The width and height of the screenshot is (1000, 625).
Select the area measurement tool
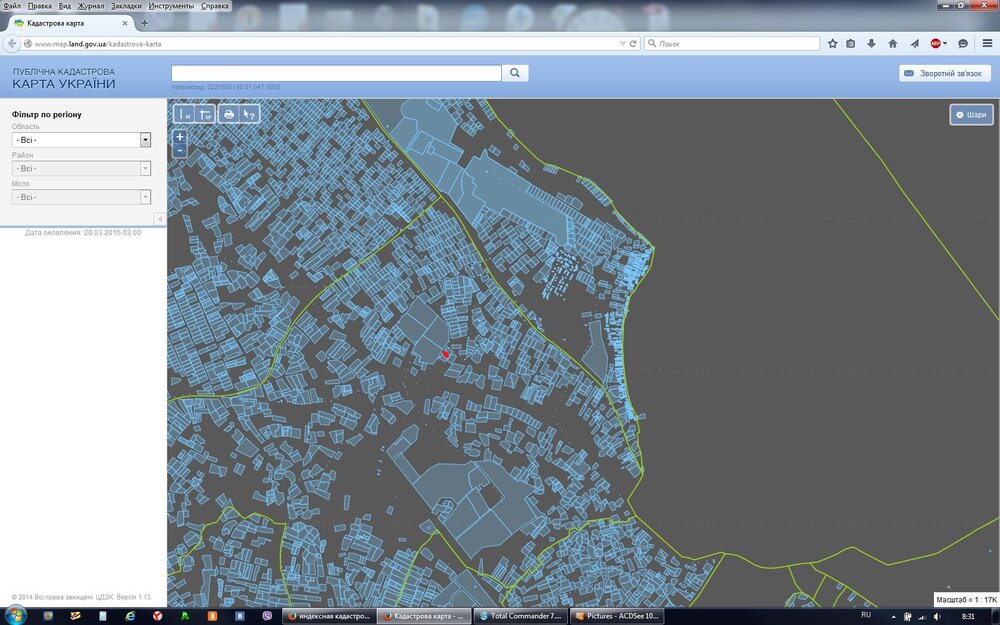coord(204,114)
